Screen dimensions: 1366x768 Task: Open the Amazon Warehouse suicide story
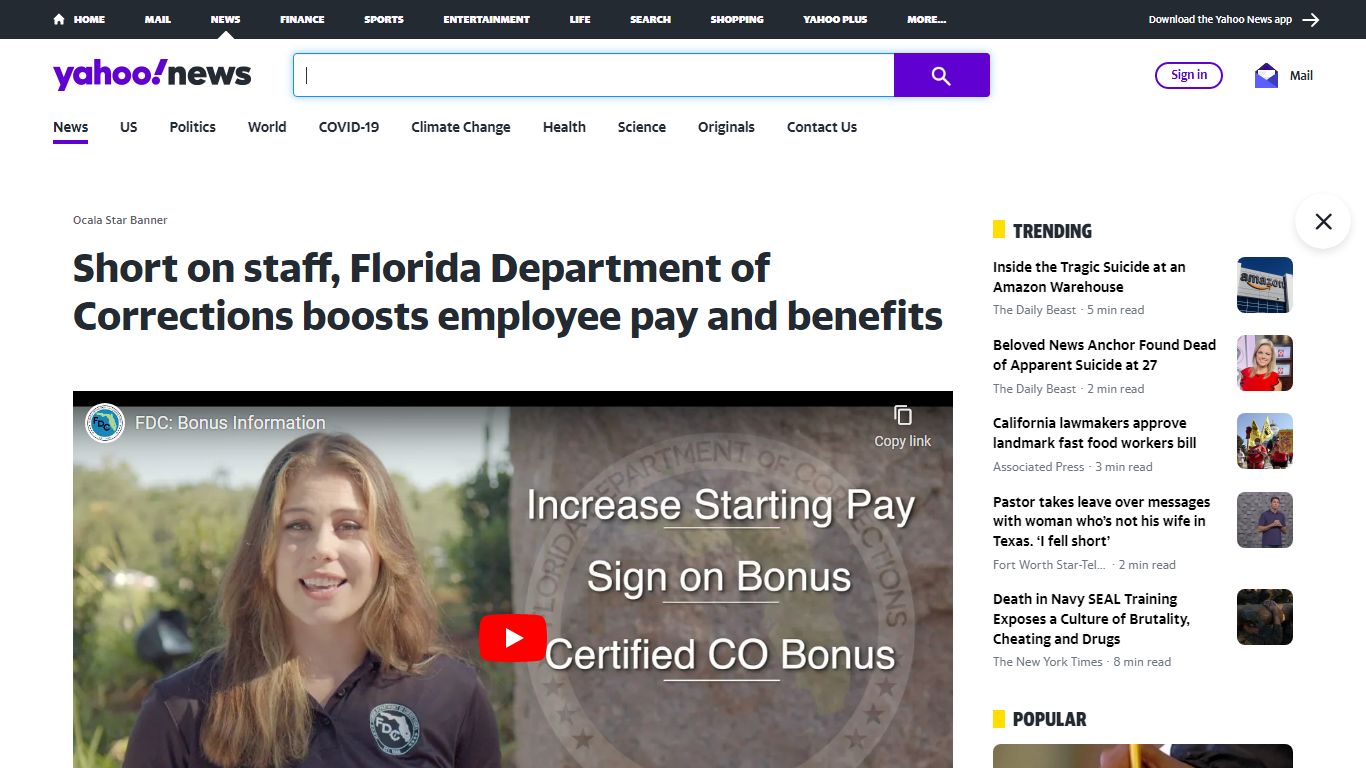coord(1089,277)
